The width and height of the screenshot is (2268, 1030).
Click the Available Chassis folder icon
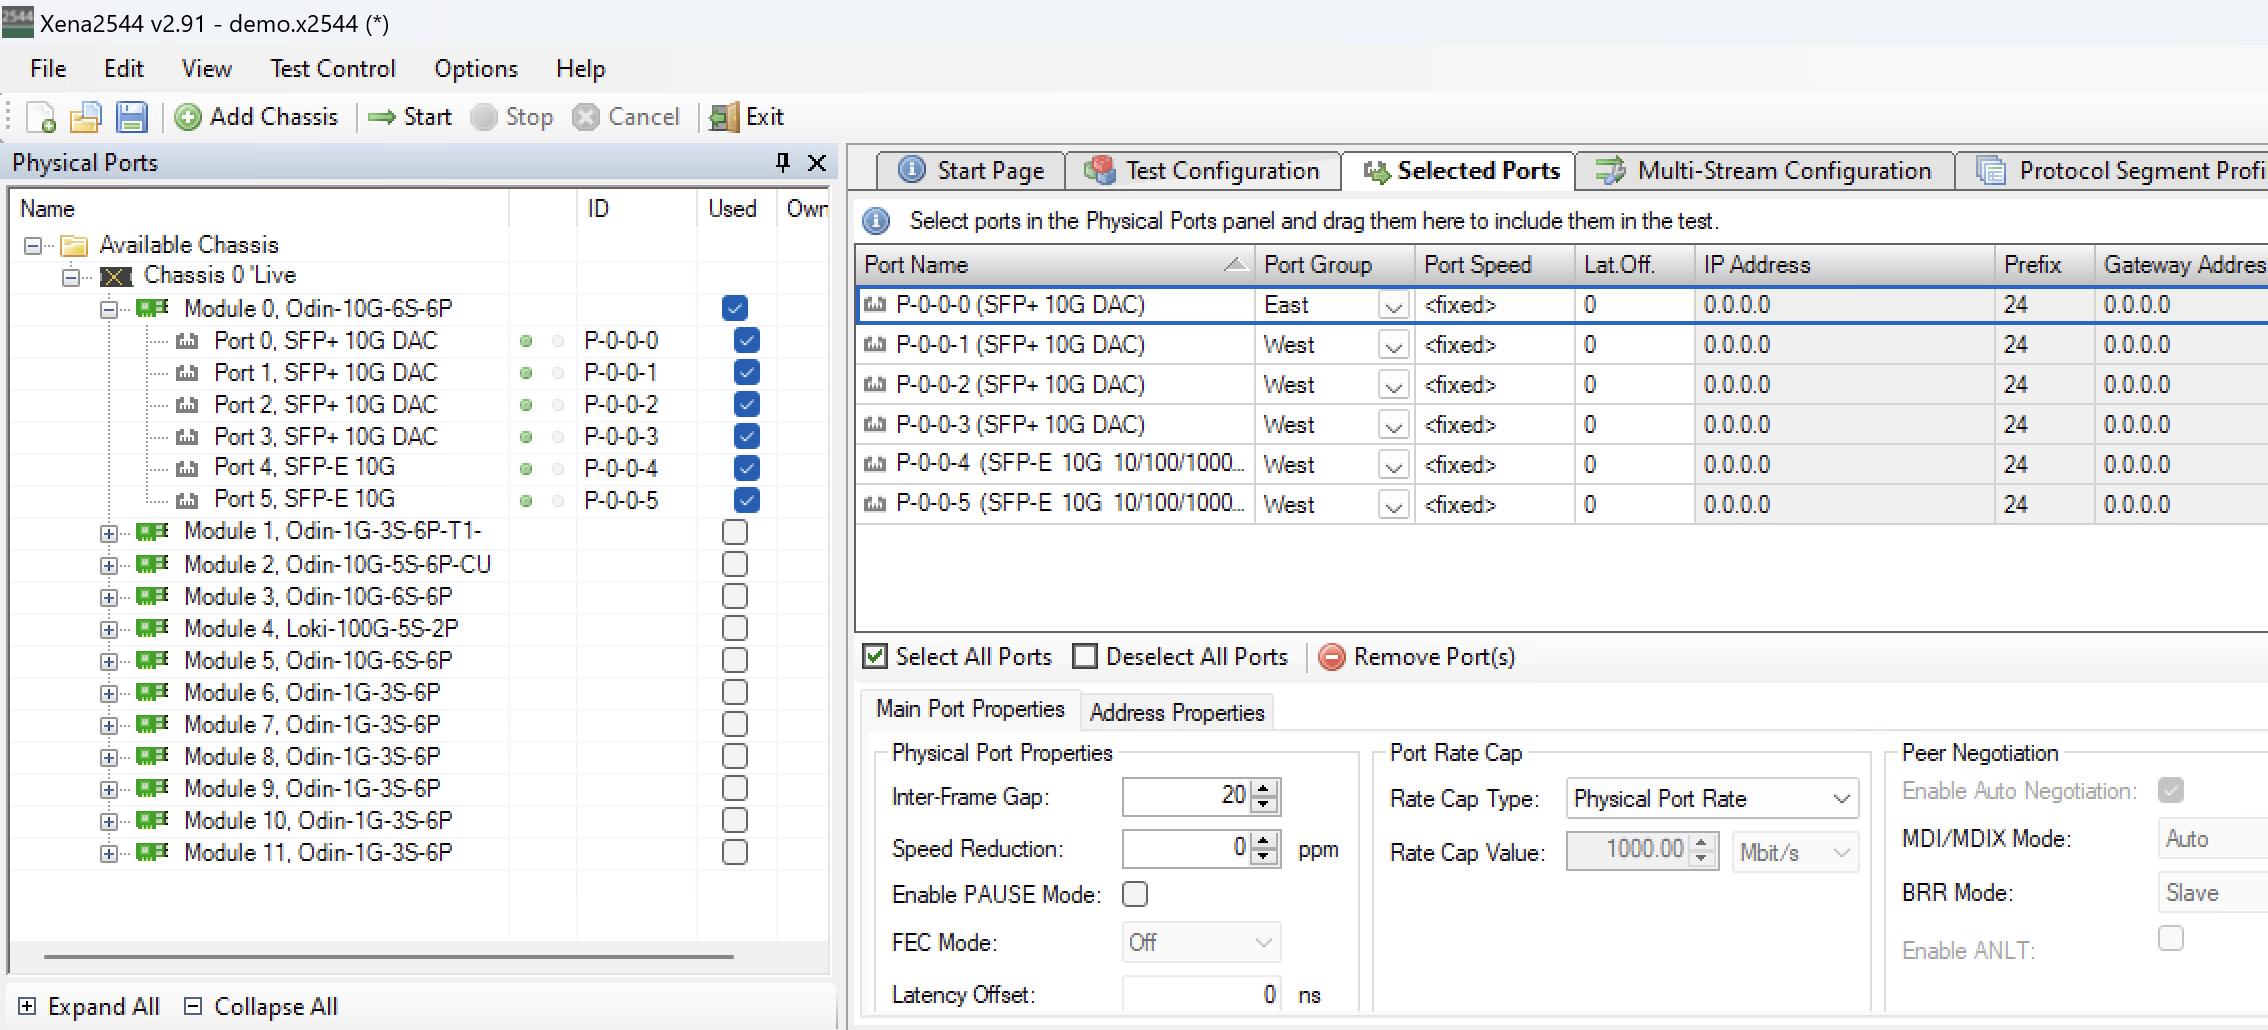click(x=74, y=245)
